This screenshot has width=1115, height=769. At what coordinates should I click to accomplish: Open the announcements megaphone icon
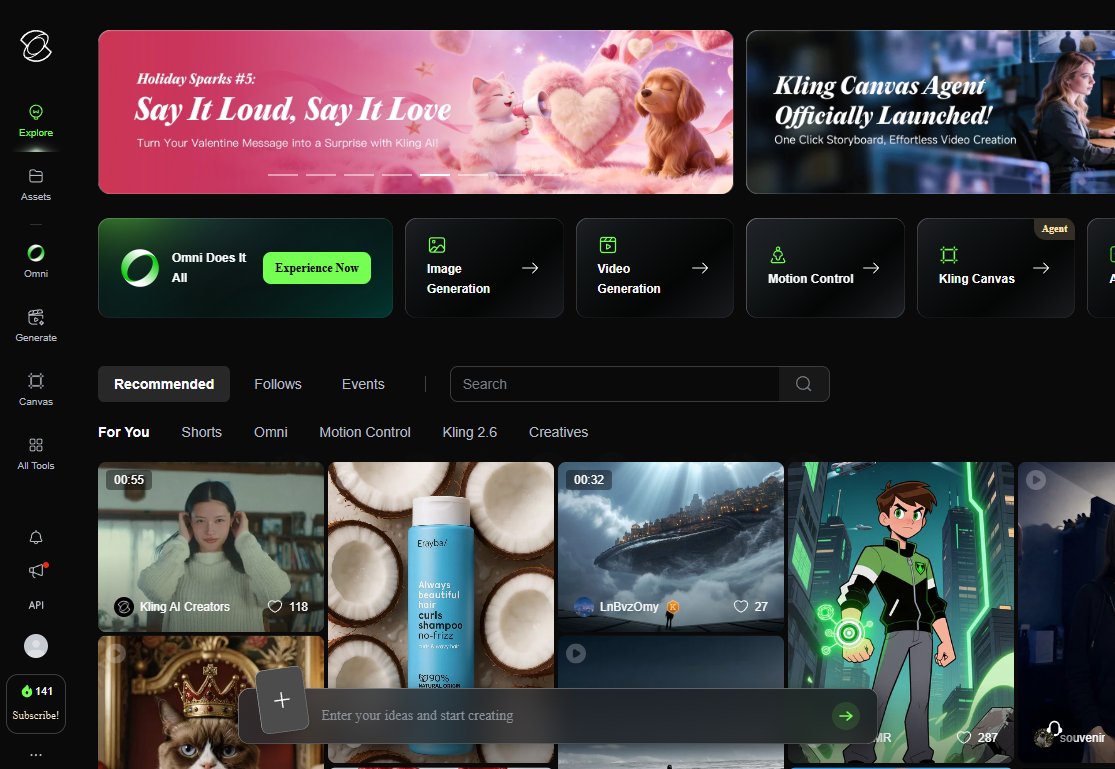(36, 571)
